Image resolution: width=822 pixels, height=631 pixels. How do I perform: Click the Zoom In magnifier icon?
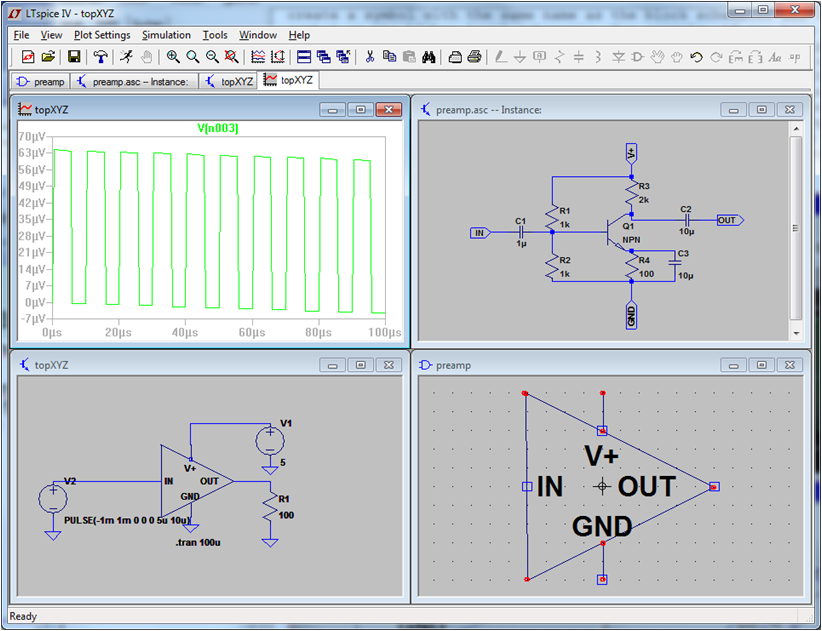[173, 57]
